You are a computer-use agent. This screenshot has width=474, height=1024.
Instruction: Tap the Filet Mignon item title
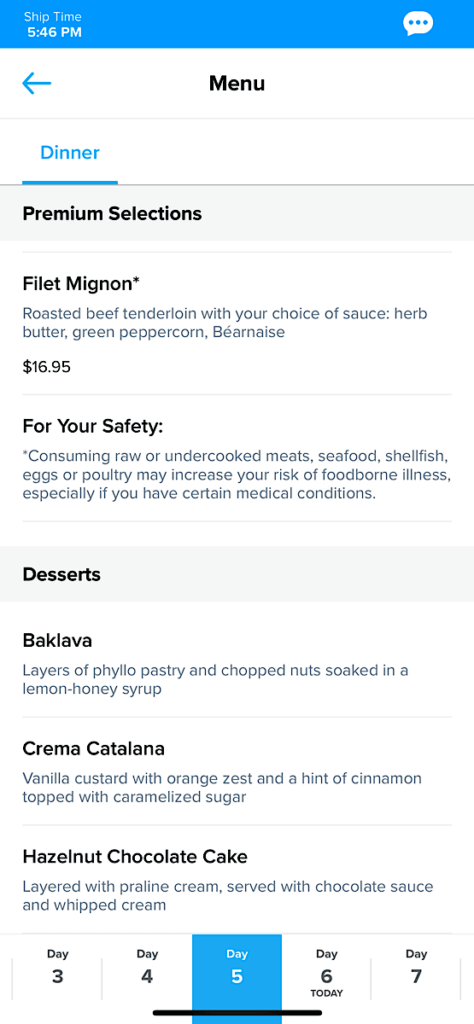point(82,283)
